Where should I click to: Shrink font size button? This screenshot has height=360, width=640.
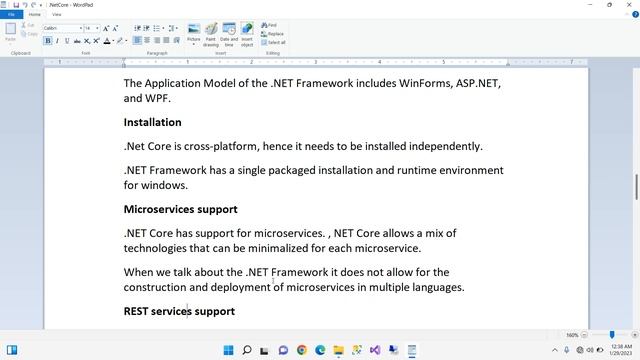click(115, 28)
